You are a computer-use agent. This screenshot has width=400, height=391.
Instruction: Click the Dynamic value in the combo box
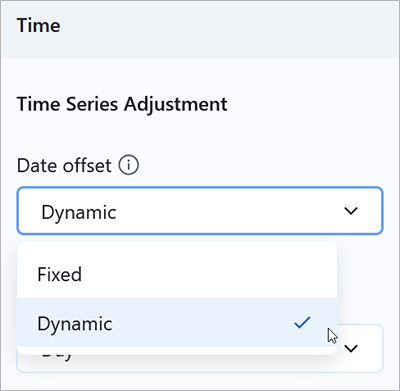[x=79, y=212]
